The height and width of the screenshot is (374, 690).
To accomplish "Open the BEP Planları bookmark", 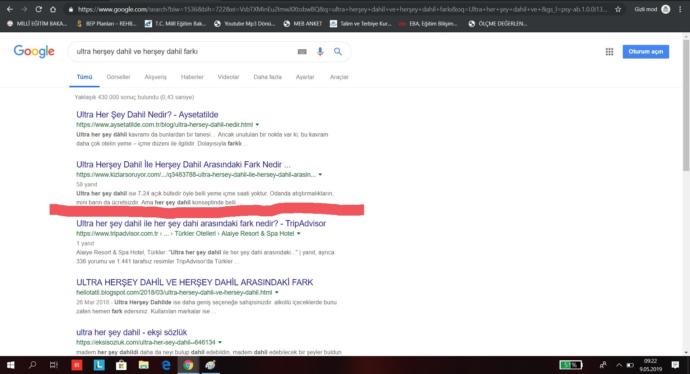I will 106,24.
